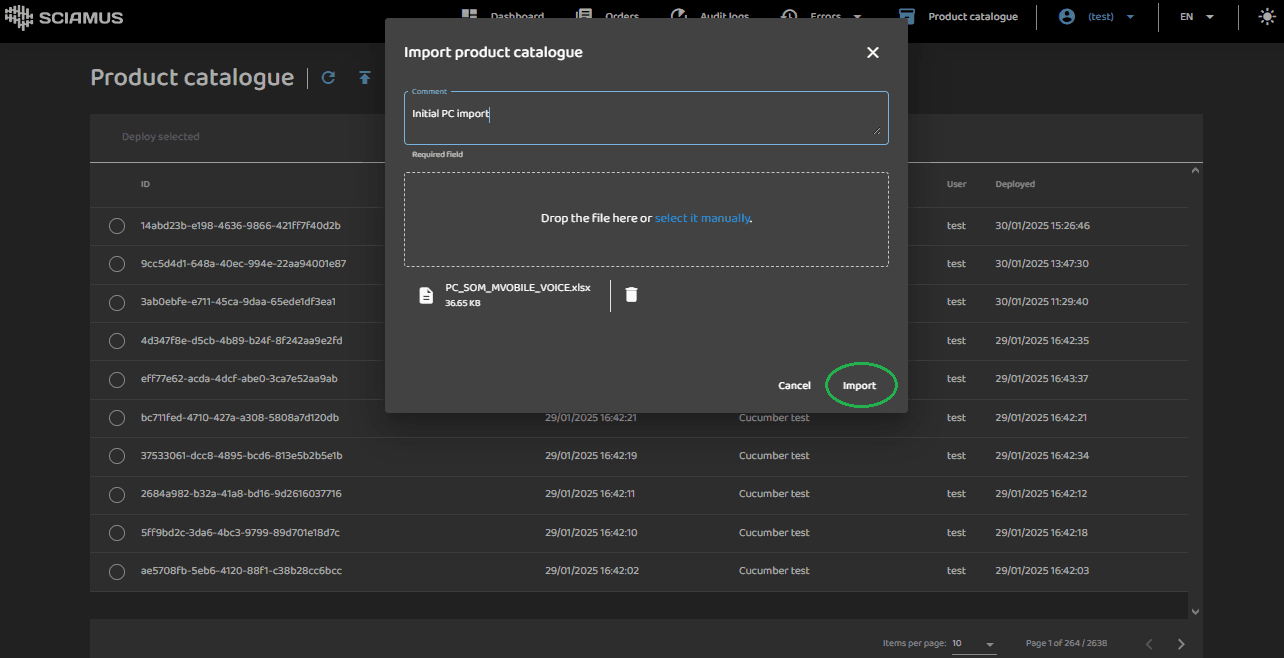Click the select it manually link
Viewport: 1284px width, 658px height.
tap(702, 218)
